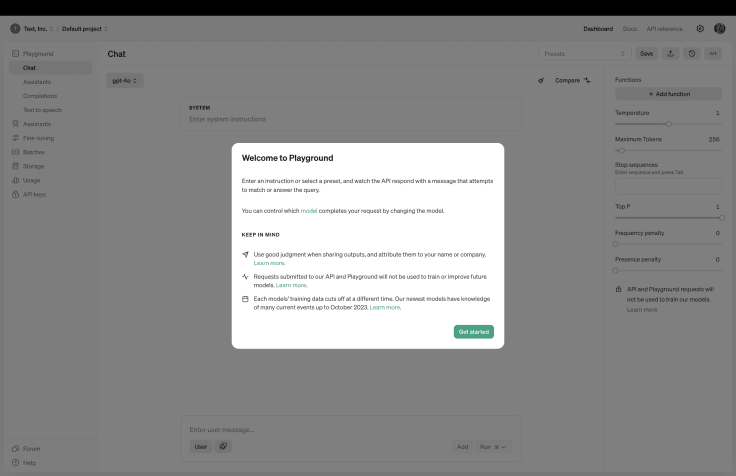Image resolution: width=736 pixels, height=476 pixels.
Task: Open Learn more link about API training
Action: 291,285
